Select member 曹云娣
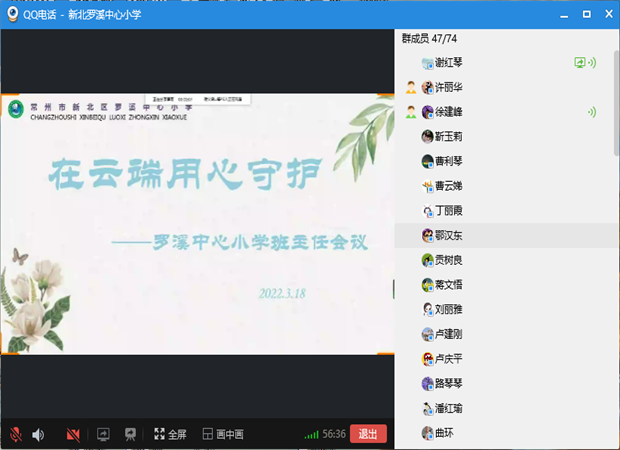Screen dimensions: 620x450 (x=506, y=186)
